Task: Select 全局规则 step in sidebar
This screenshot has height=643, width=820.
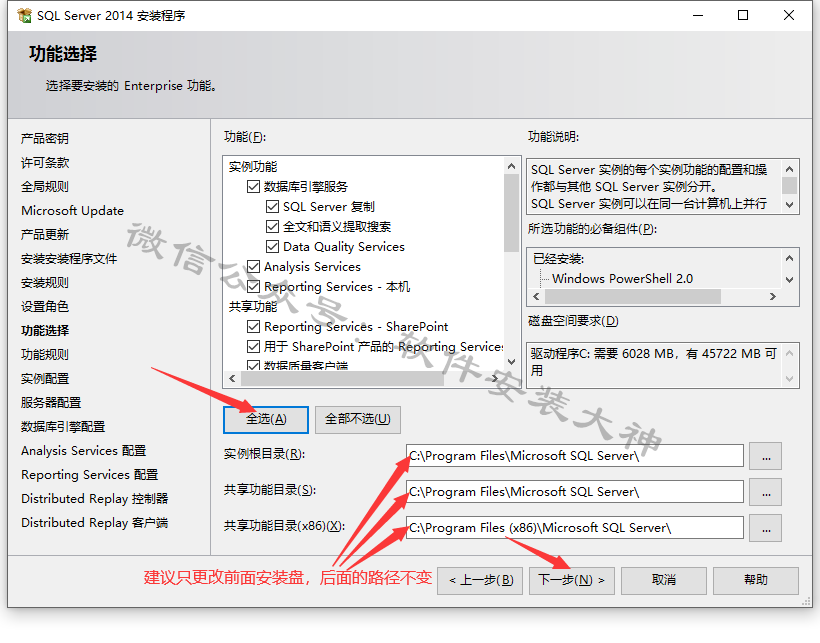Action: point(45,187)
